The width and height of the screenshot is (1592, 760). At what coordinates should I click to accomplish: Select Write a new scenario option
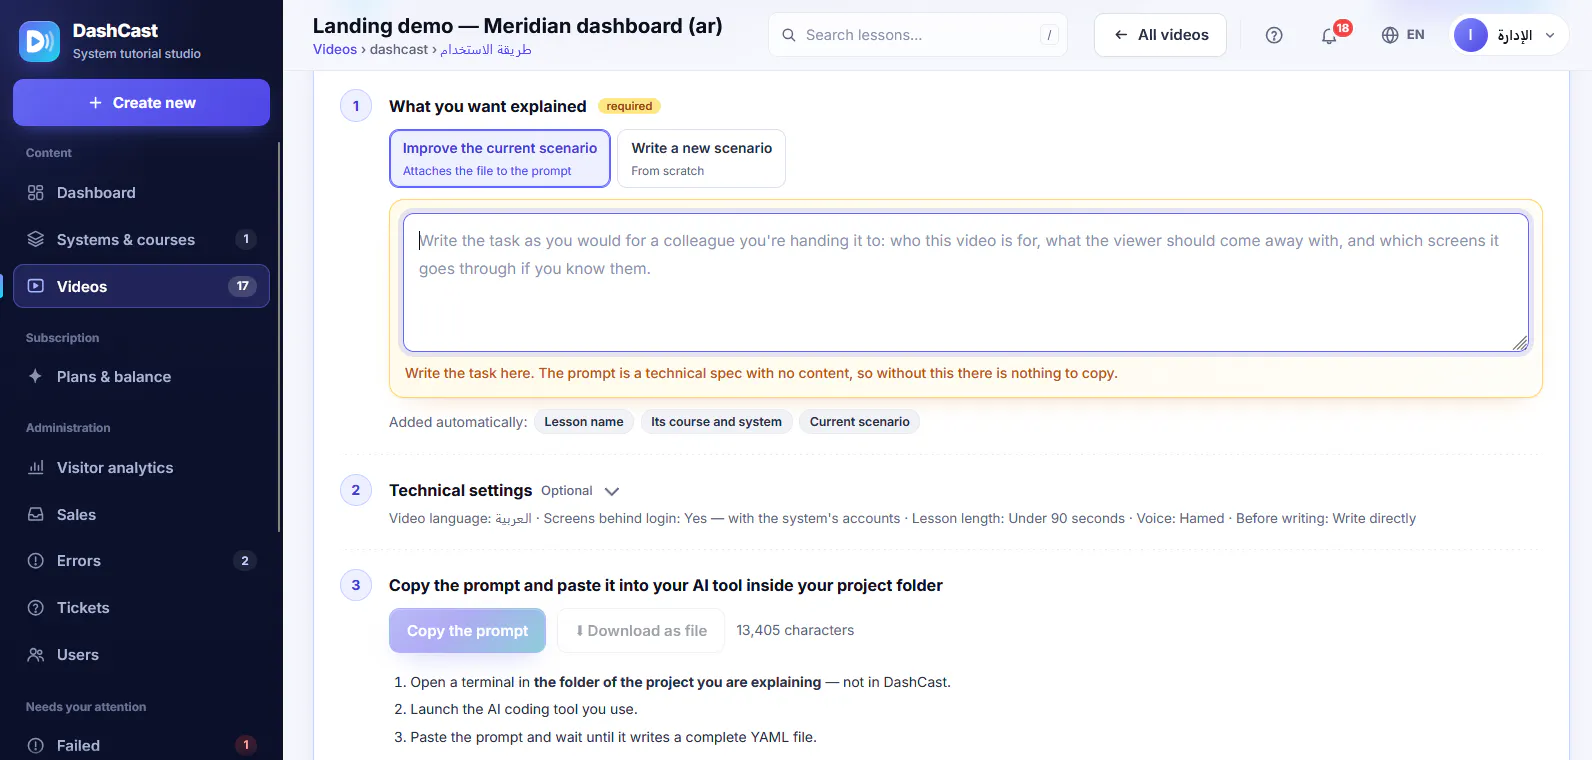[x=701, y=158]
